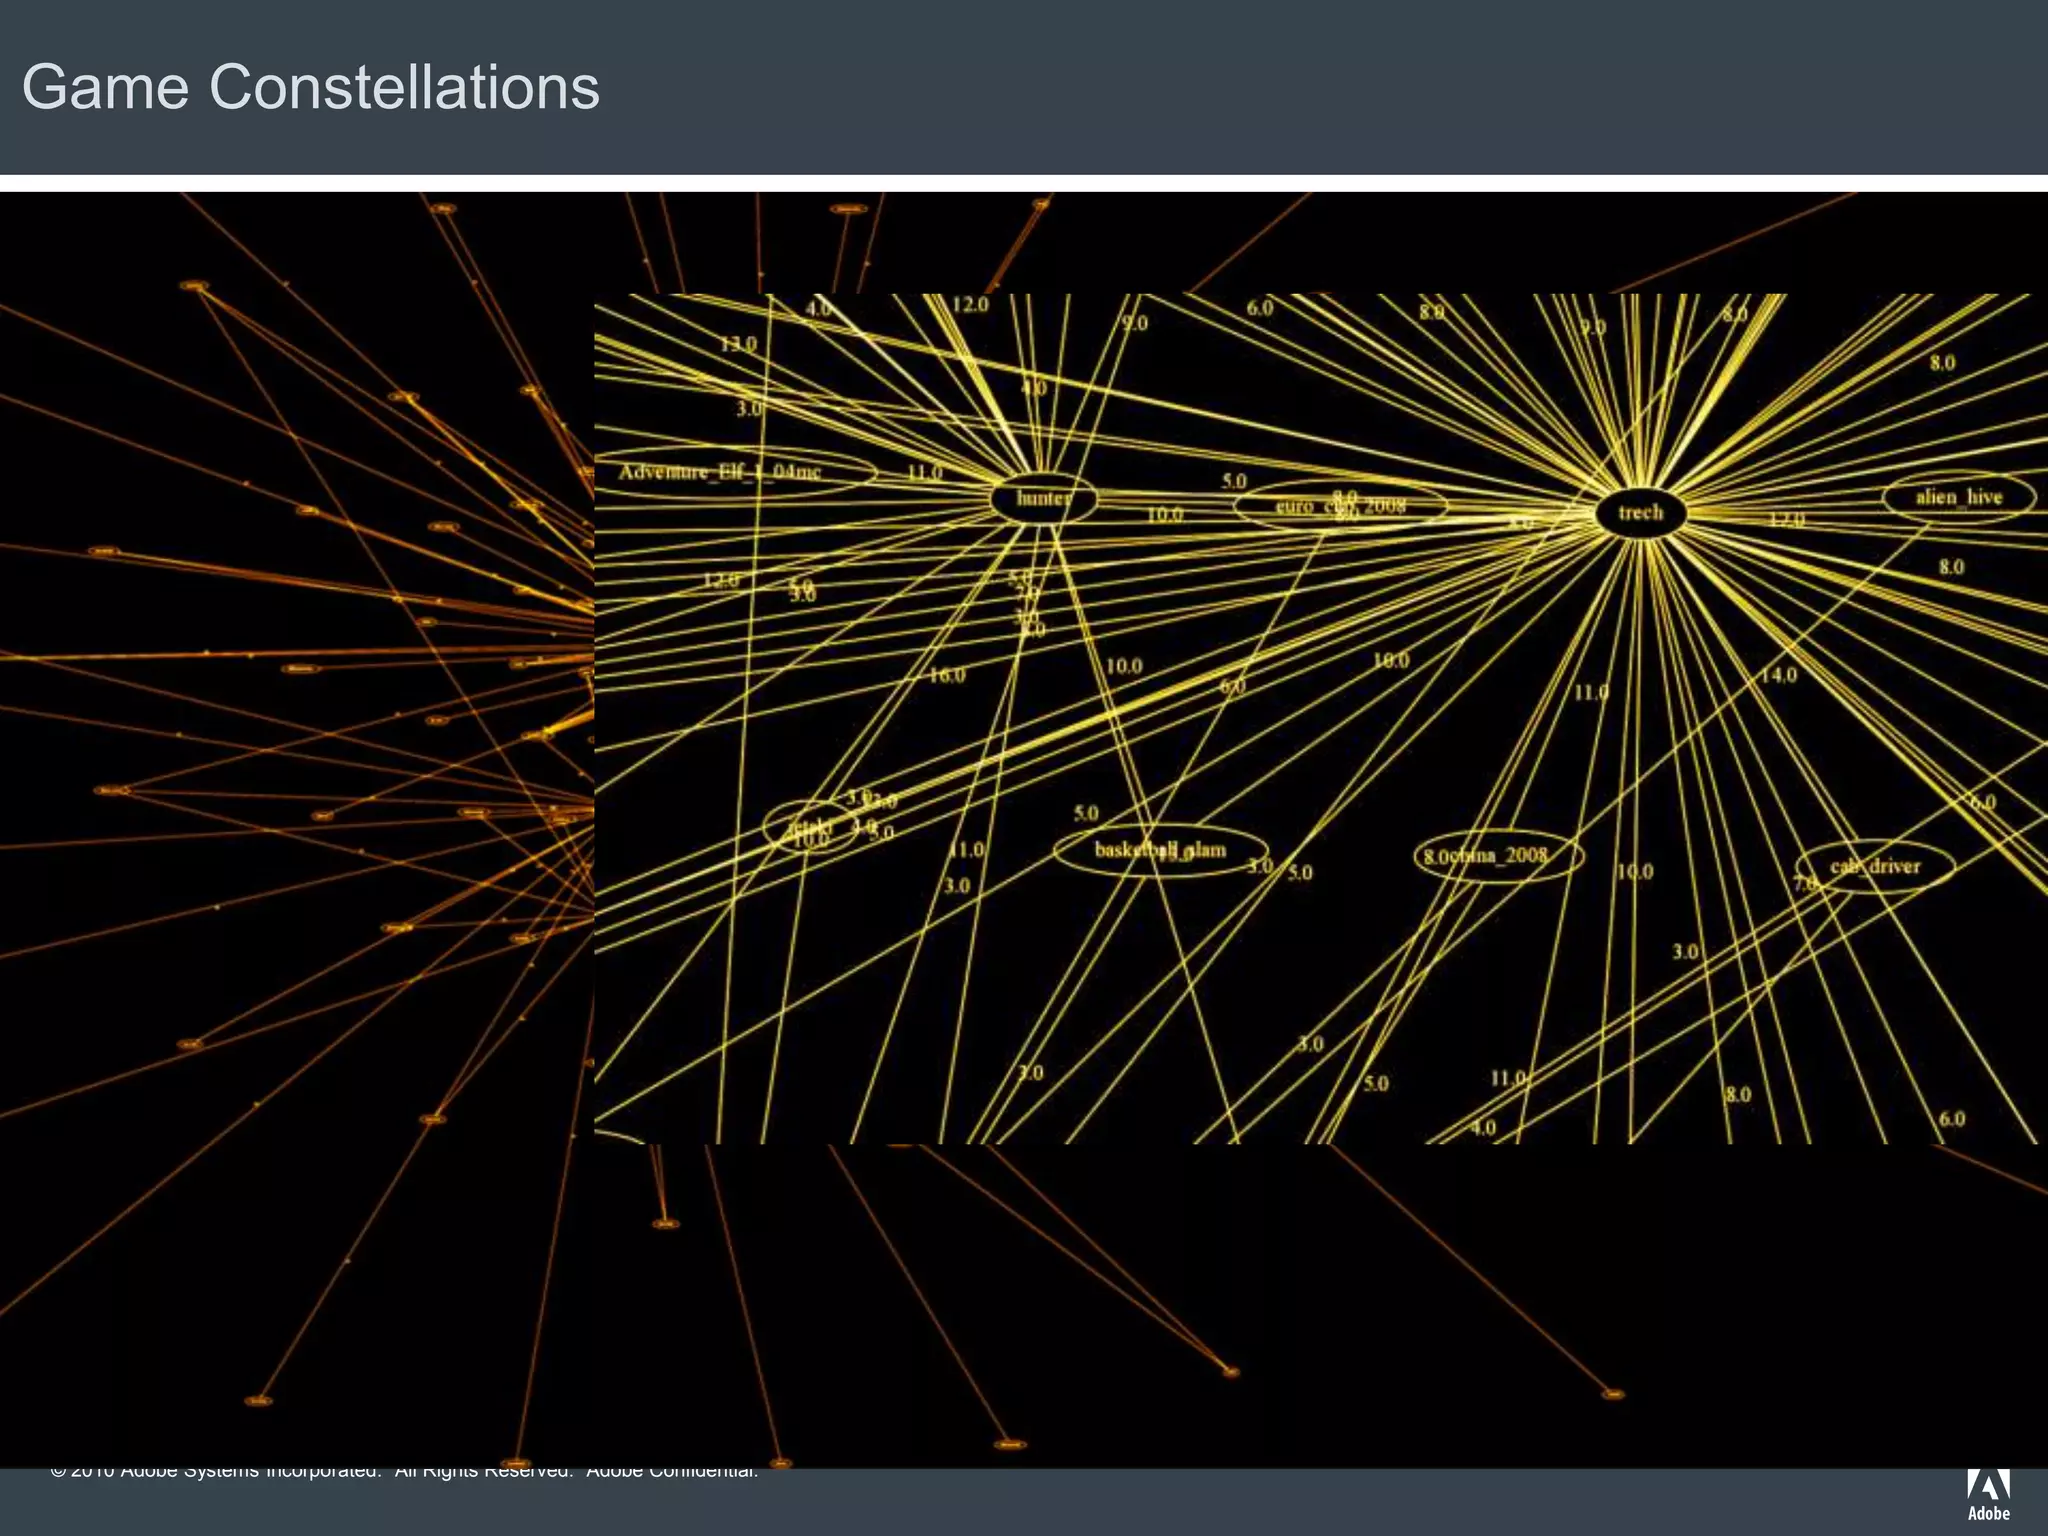This screenshot has height=1536, width=2048.
Task: Select the trech hub node
Action: [1640, 513]
